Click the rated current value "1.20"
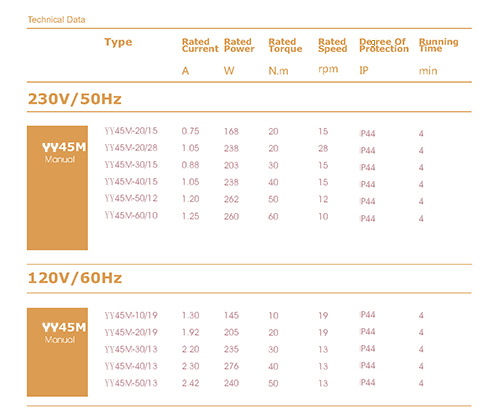The image size is (500, 420). tap(190, 199)
